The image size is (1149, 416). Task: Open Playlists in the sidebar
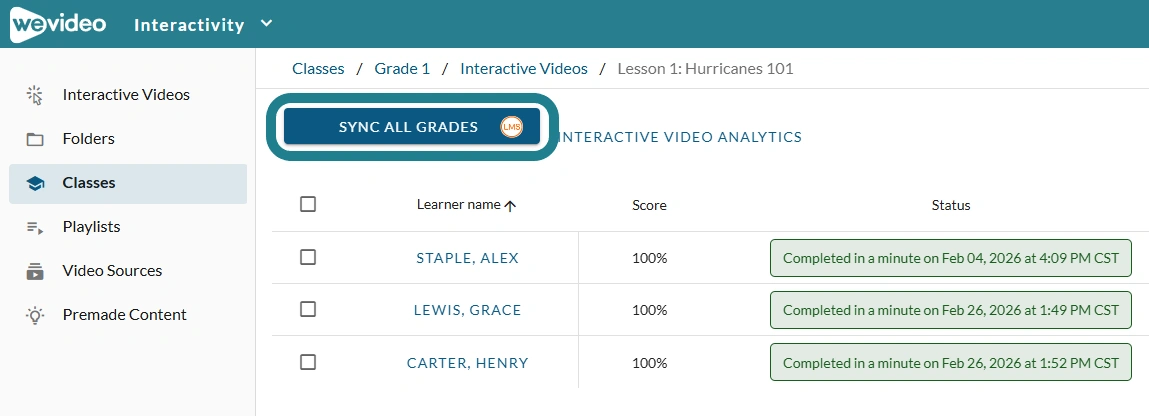(x=128, y=227)
